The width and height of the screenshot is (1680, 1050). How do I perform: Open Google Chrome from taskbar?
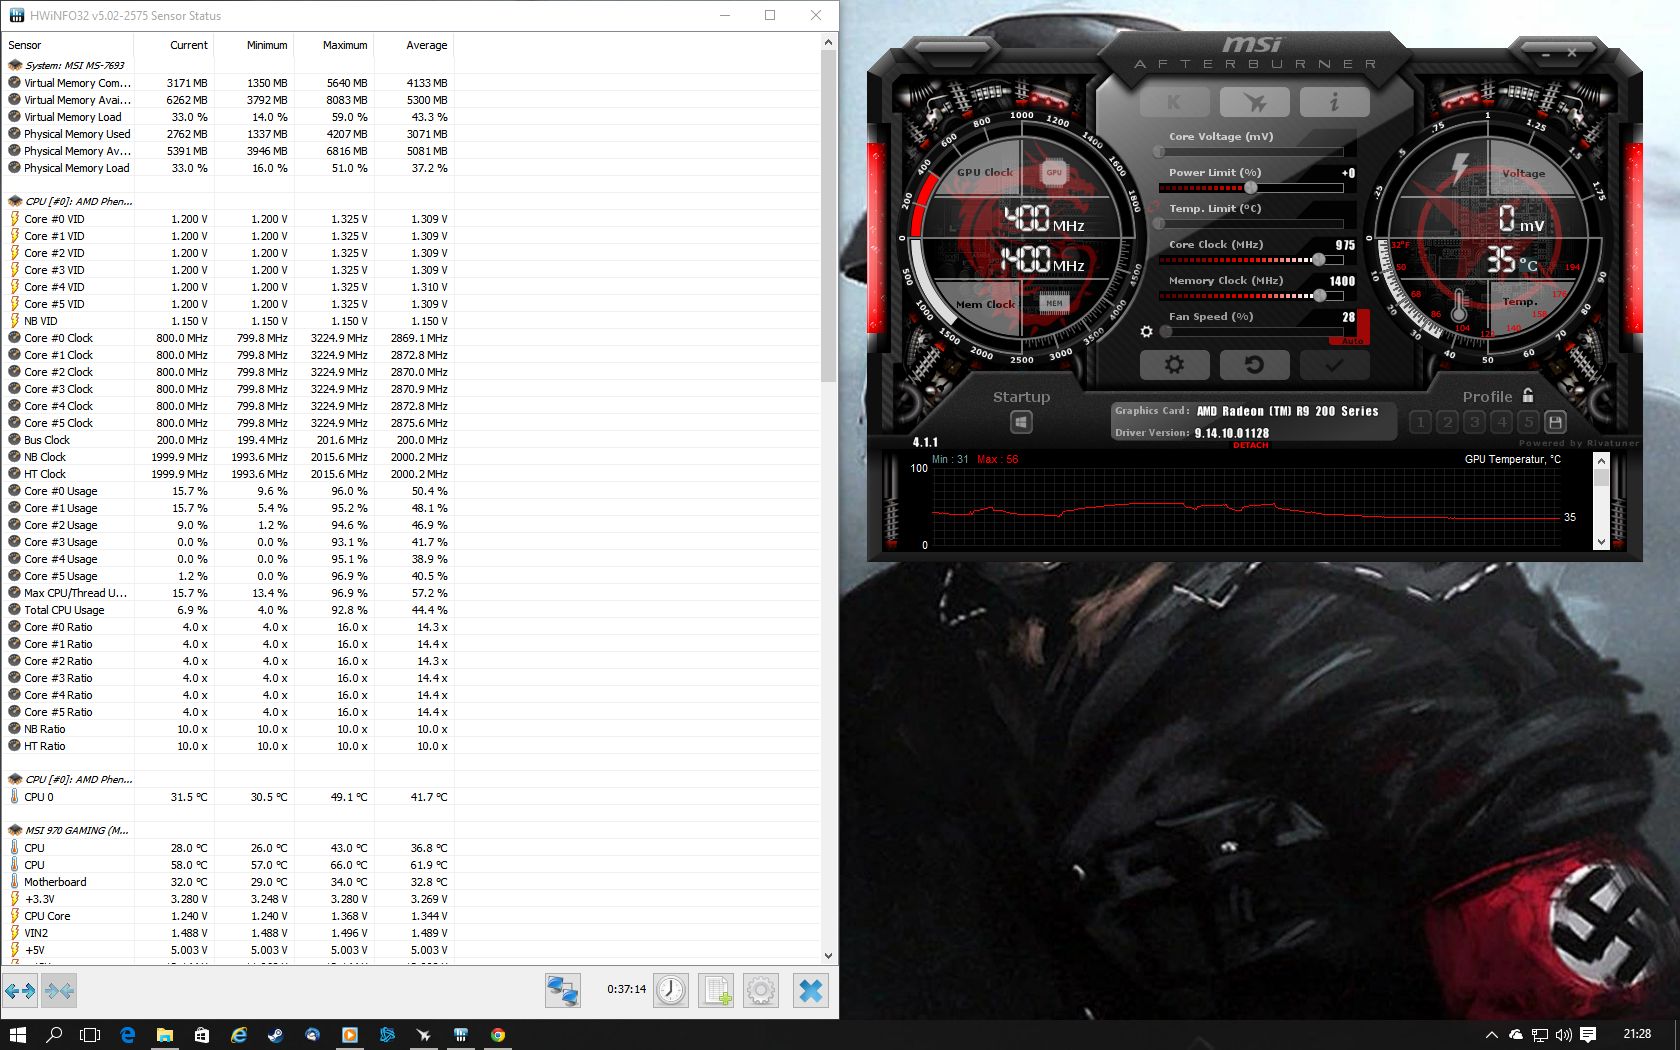[x=497, y=1035]
